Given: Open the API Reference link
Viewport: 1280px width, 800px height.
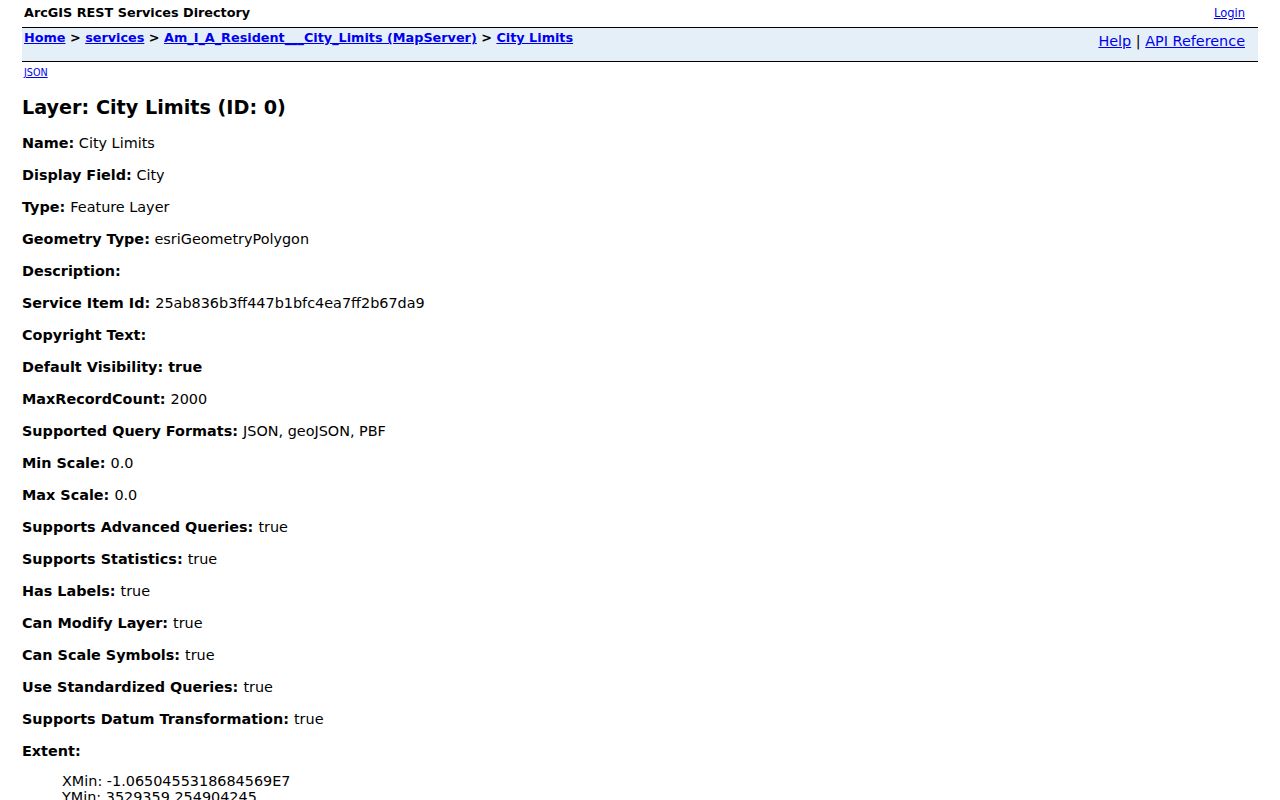Looking at the screenshot, I should pos(1194,41).
